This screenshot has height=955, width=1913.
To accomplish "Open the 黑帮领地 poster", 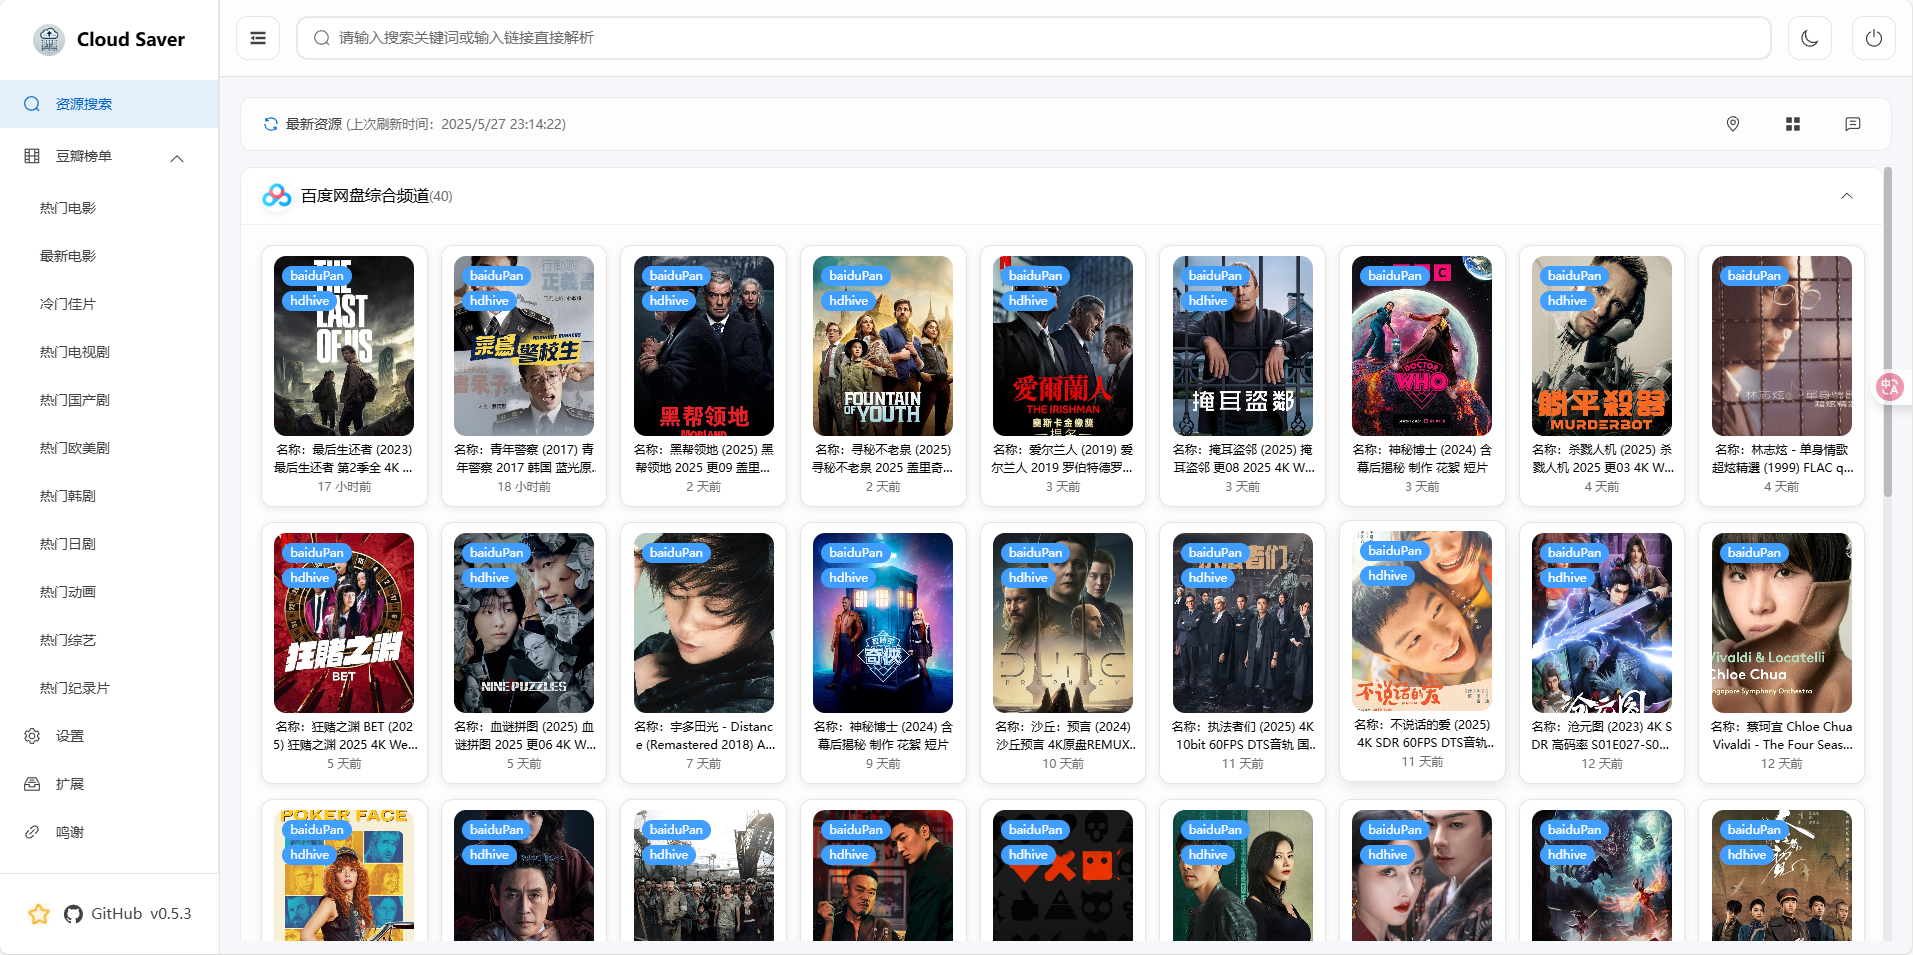I will (x=704, y=346).
